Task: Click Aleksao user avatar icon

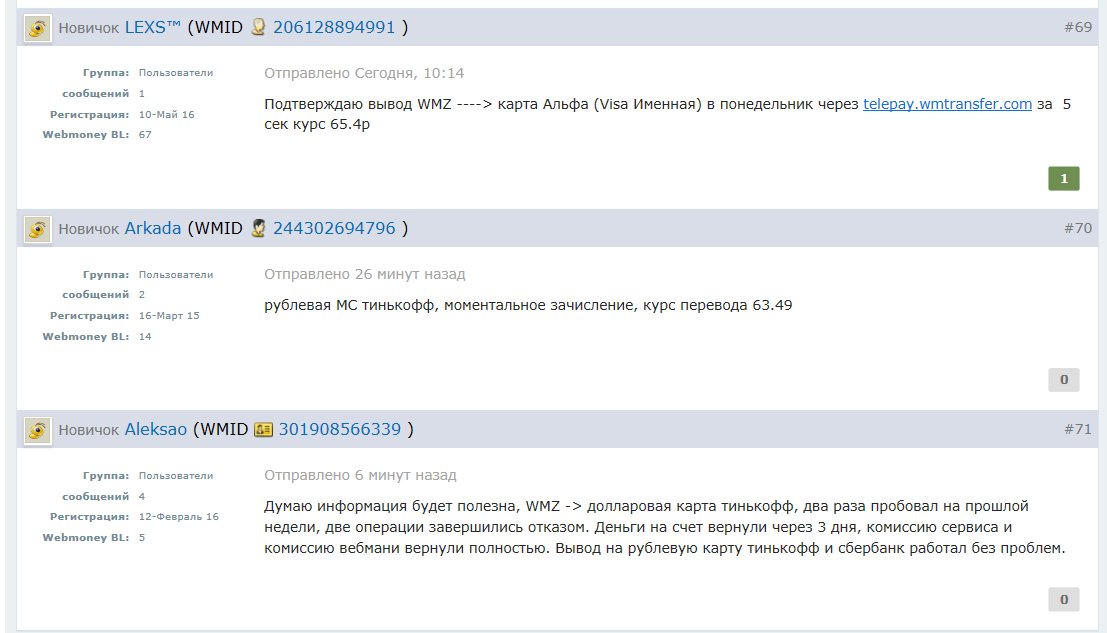Action: [x=37, y=430]
